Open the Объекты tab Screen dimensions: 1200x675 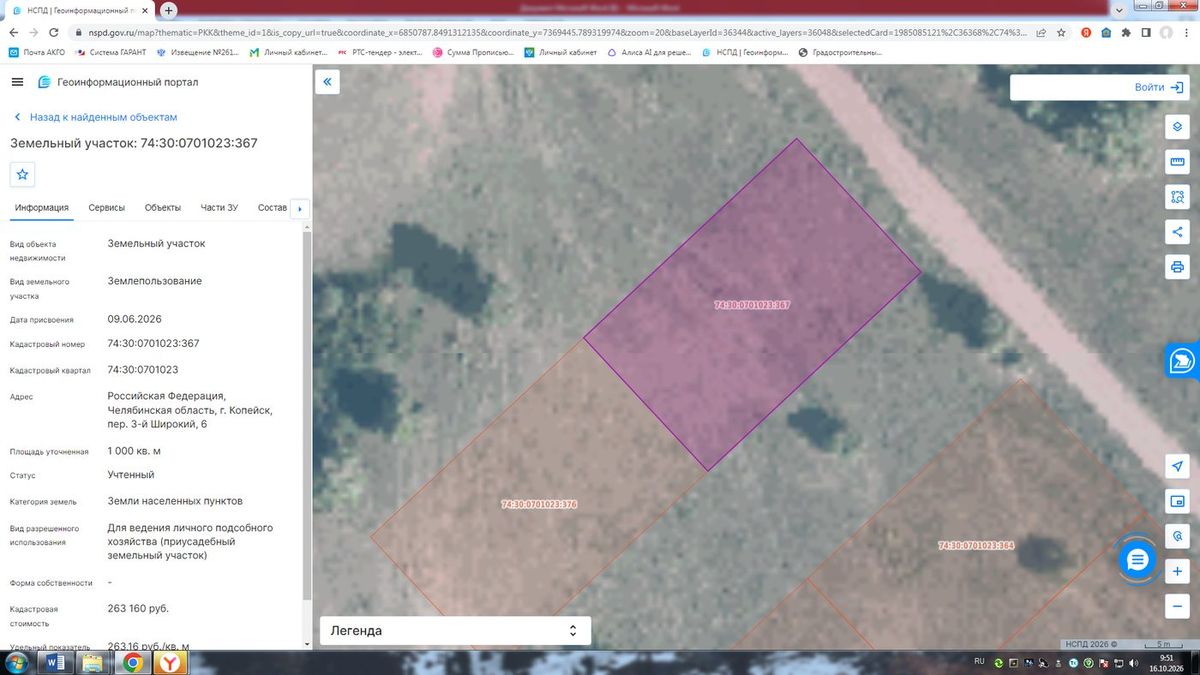[x=163, y=208]
